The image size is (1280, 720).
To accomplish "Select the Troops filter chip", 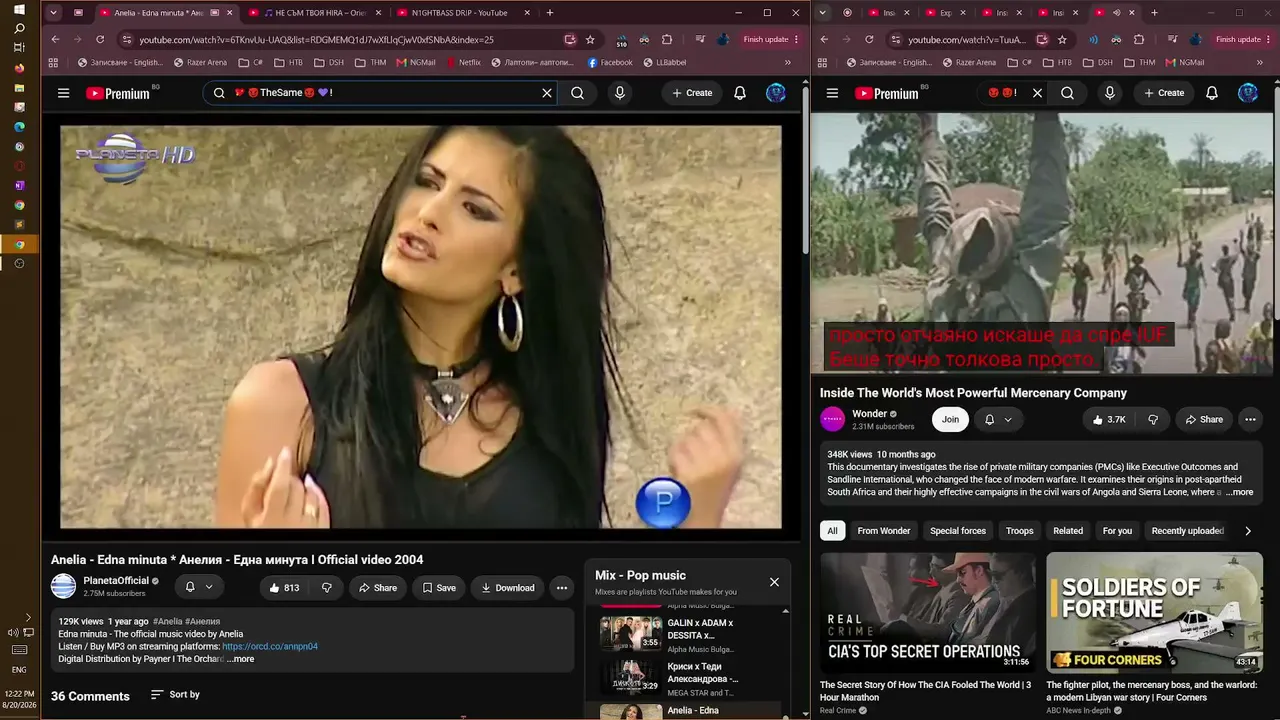I will pyautogui.click(x=1020, y=531).
